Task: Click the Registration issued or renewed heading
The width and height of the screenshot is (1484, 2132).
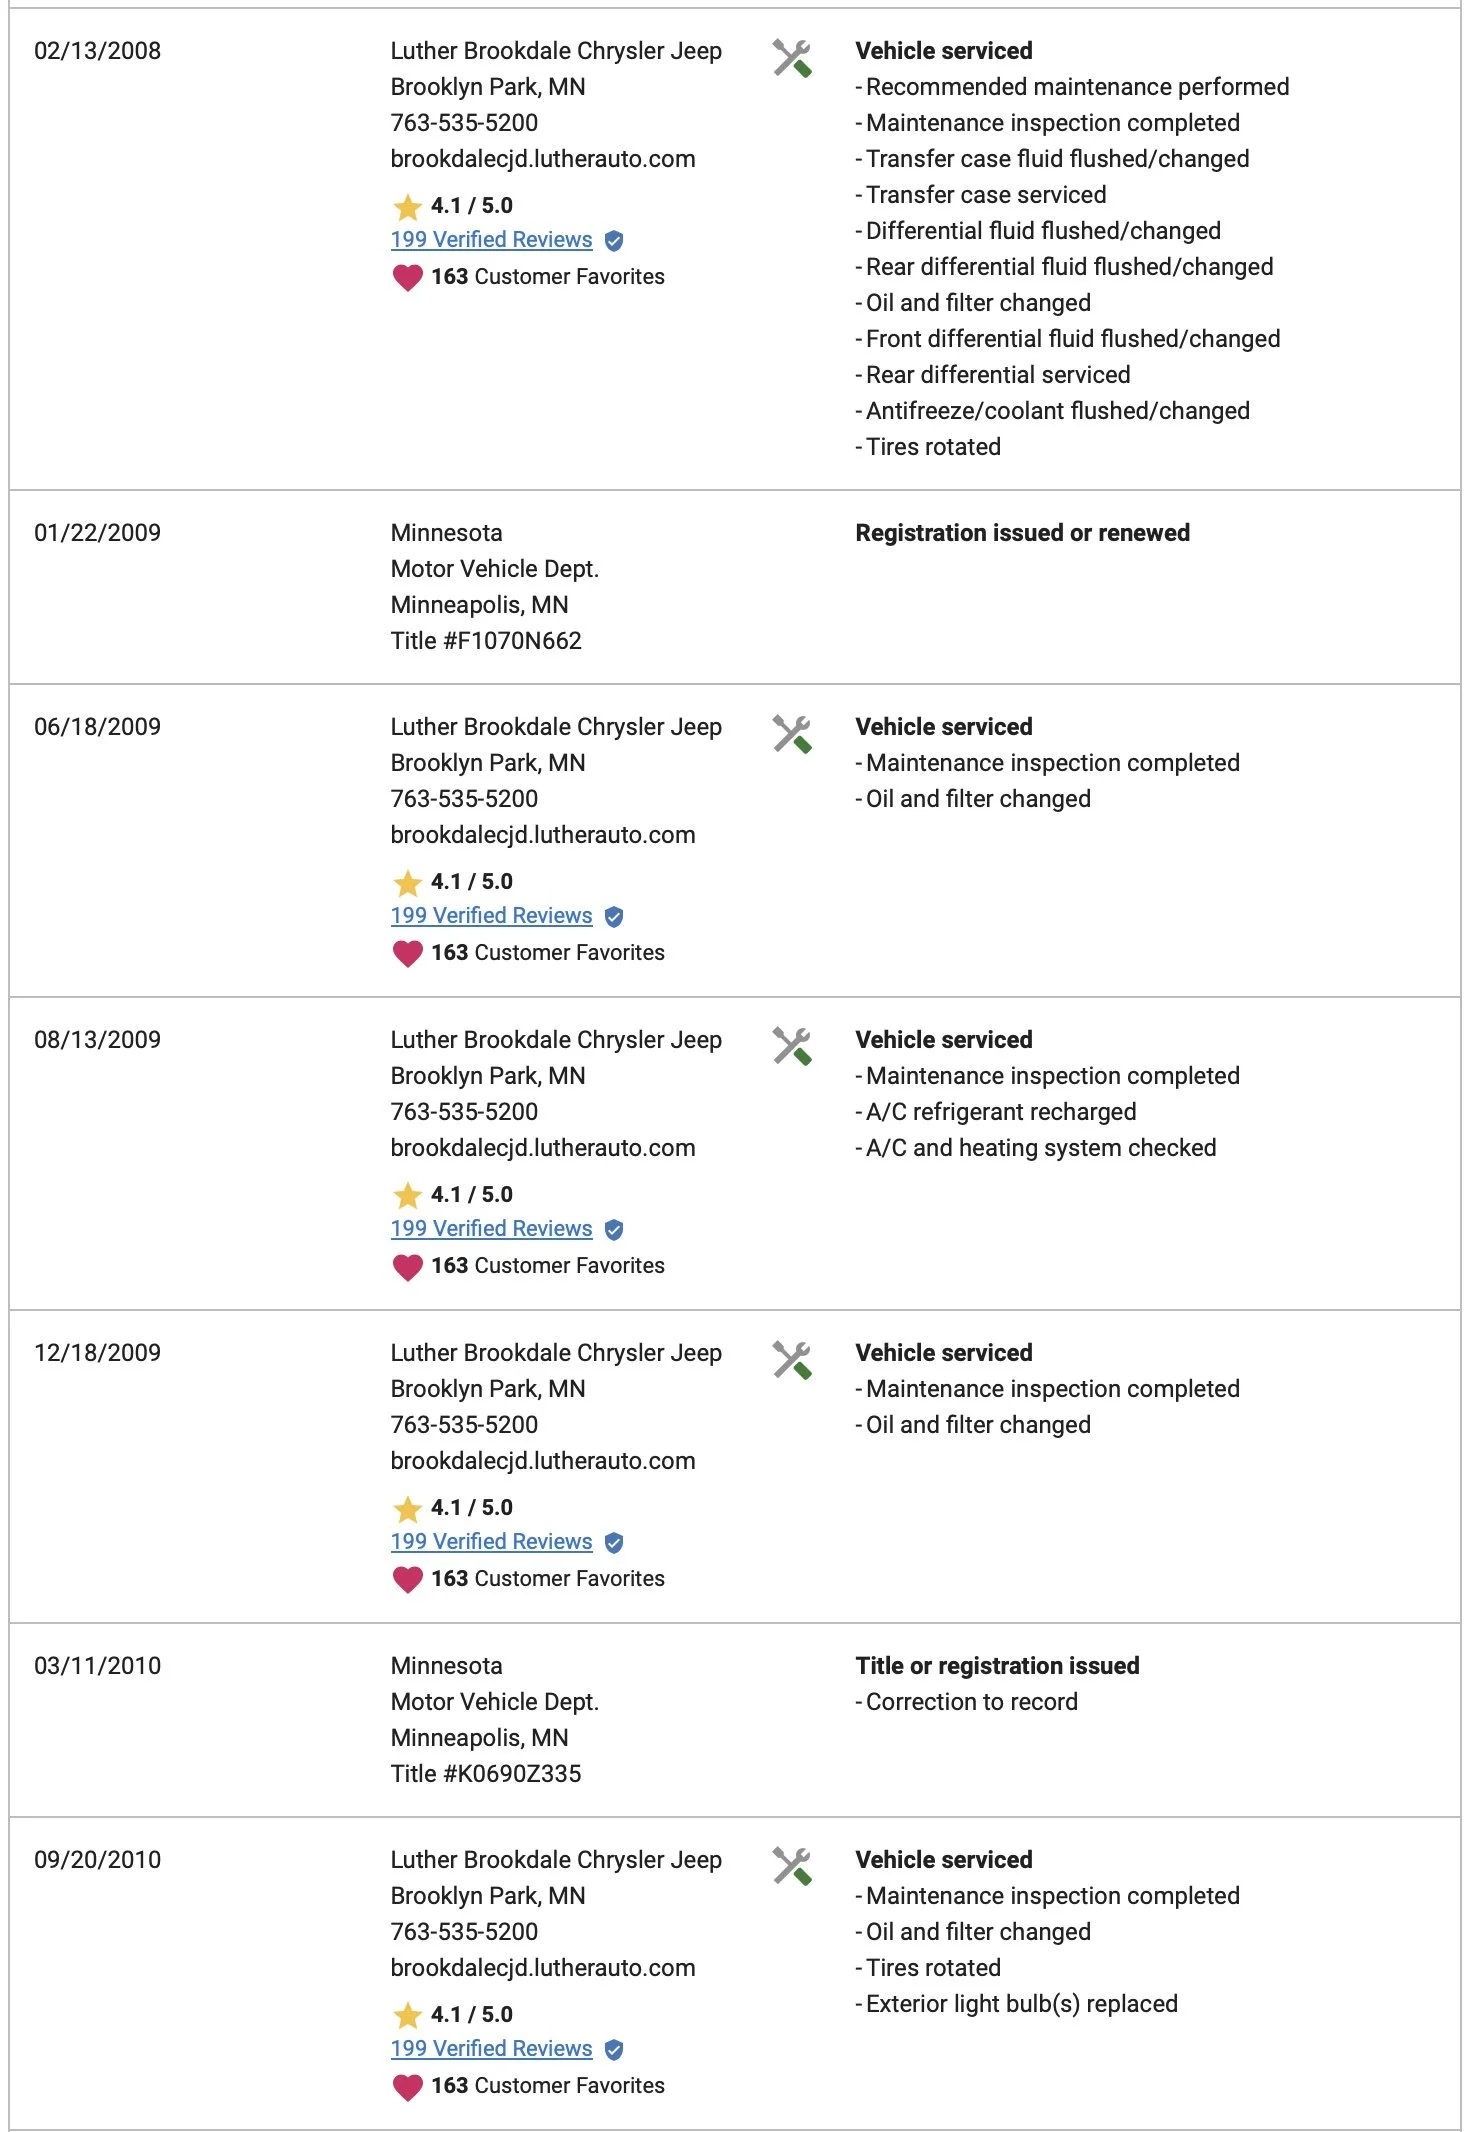Action: pyautogui.click(x=1023, y=533)
